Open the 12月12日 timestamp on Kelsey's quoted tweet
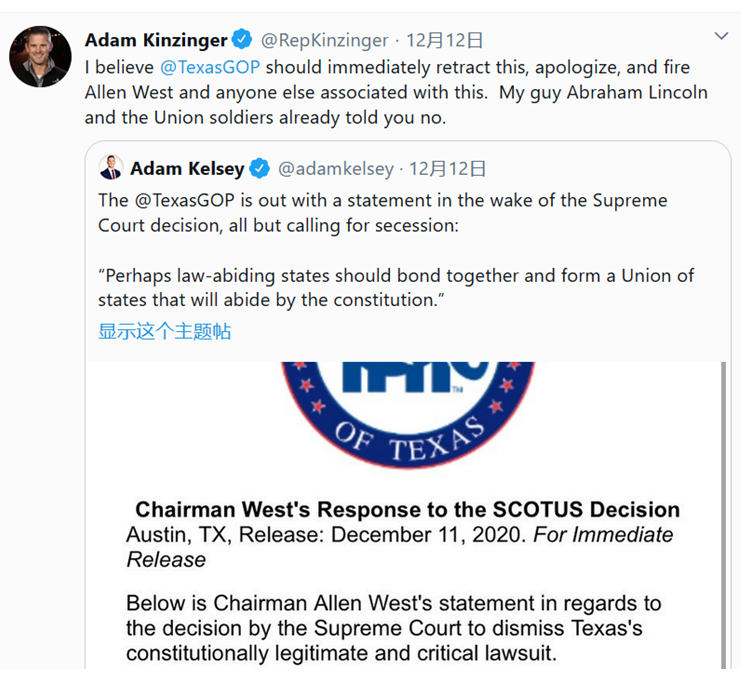Screen dimensions: 741x684 pos(448,168)
